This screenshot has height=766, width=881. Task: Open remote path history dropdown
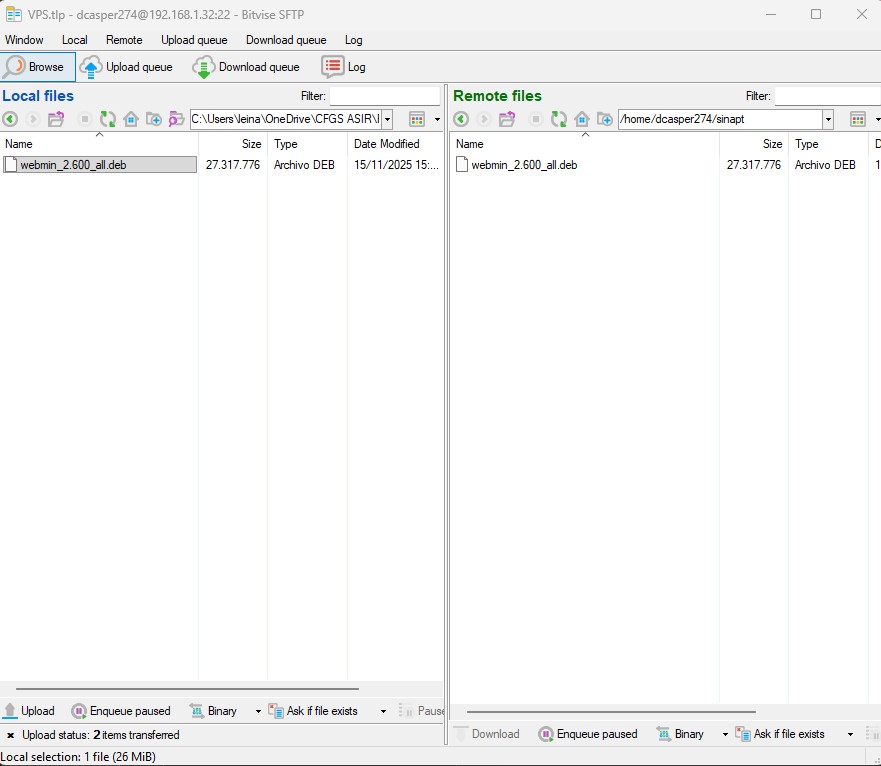click(828, 119)
